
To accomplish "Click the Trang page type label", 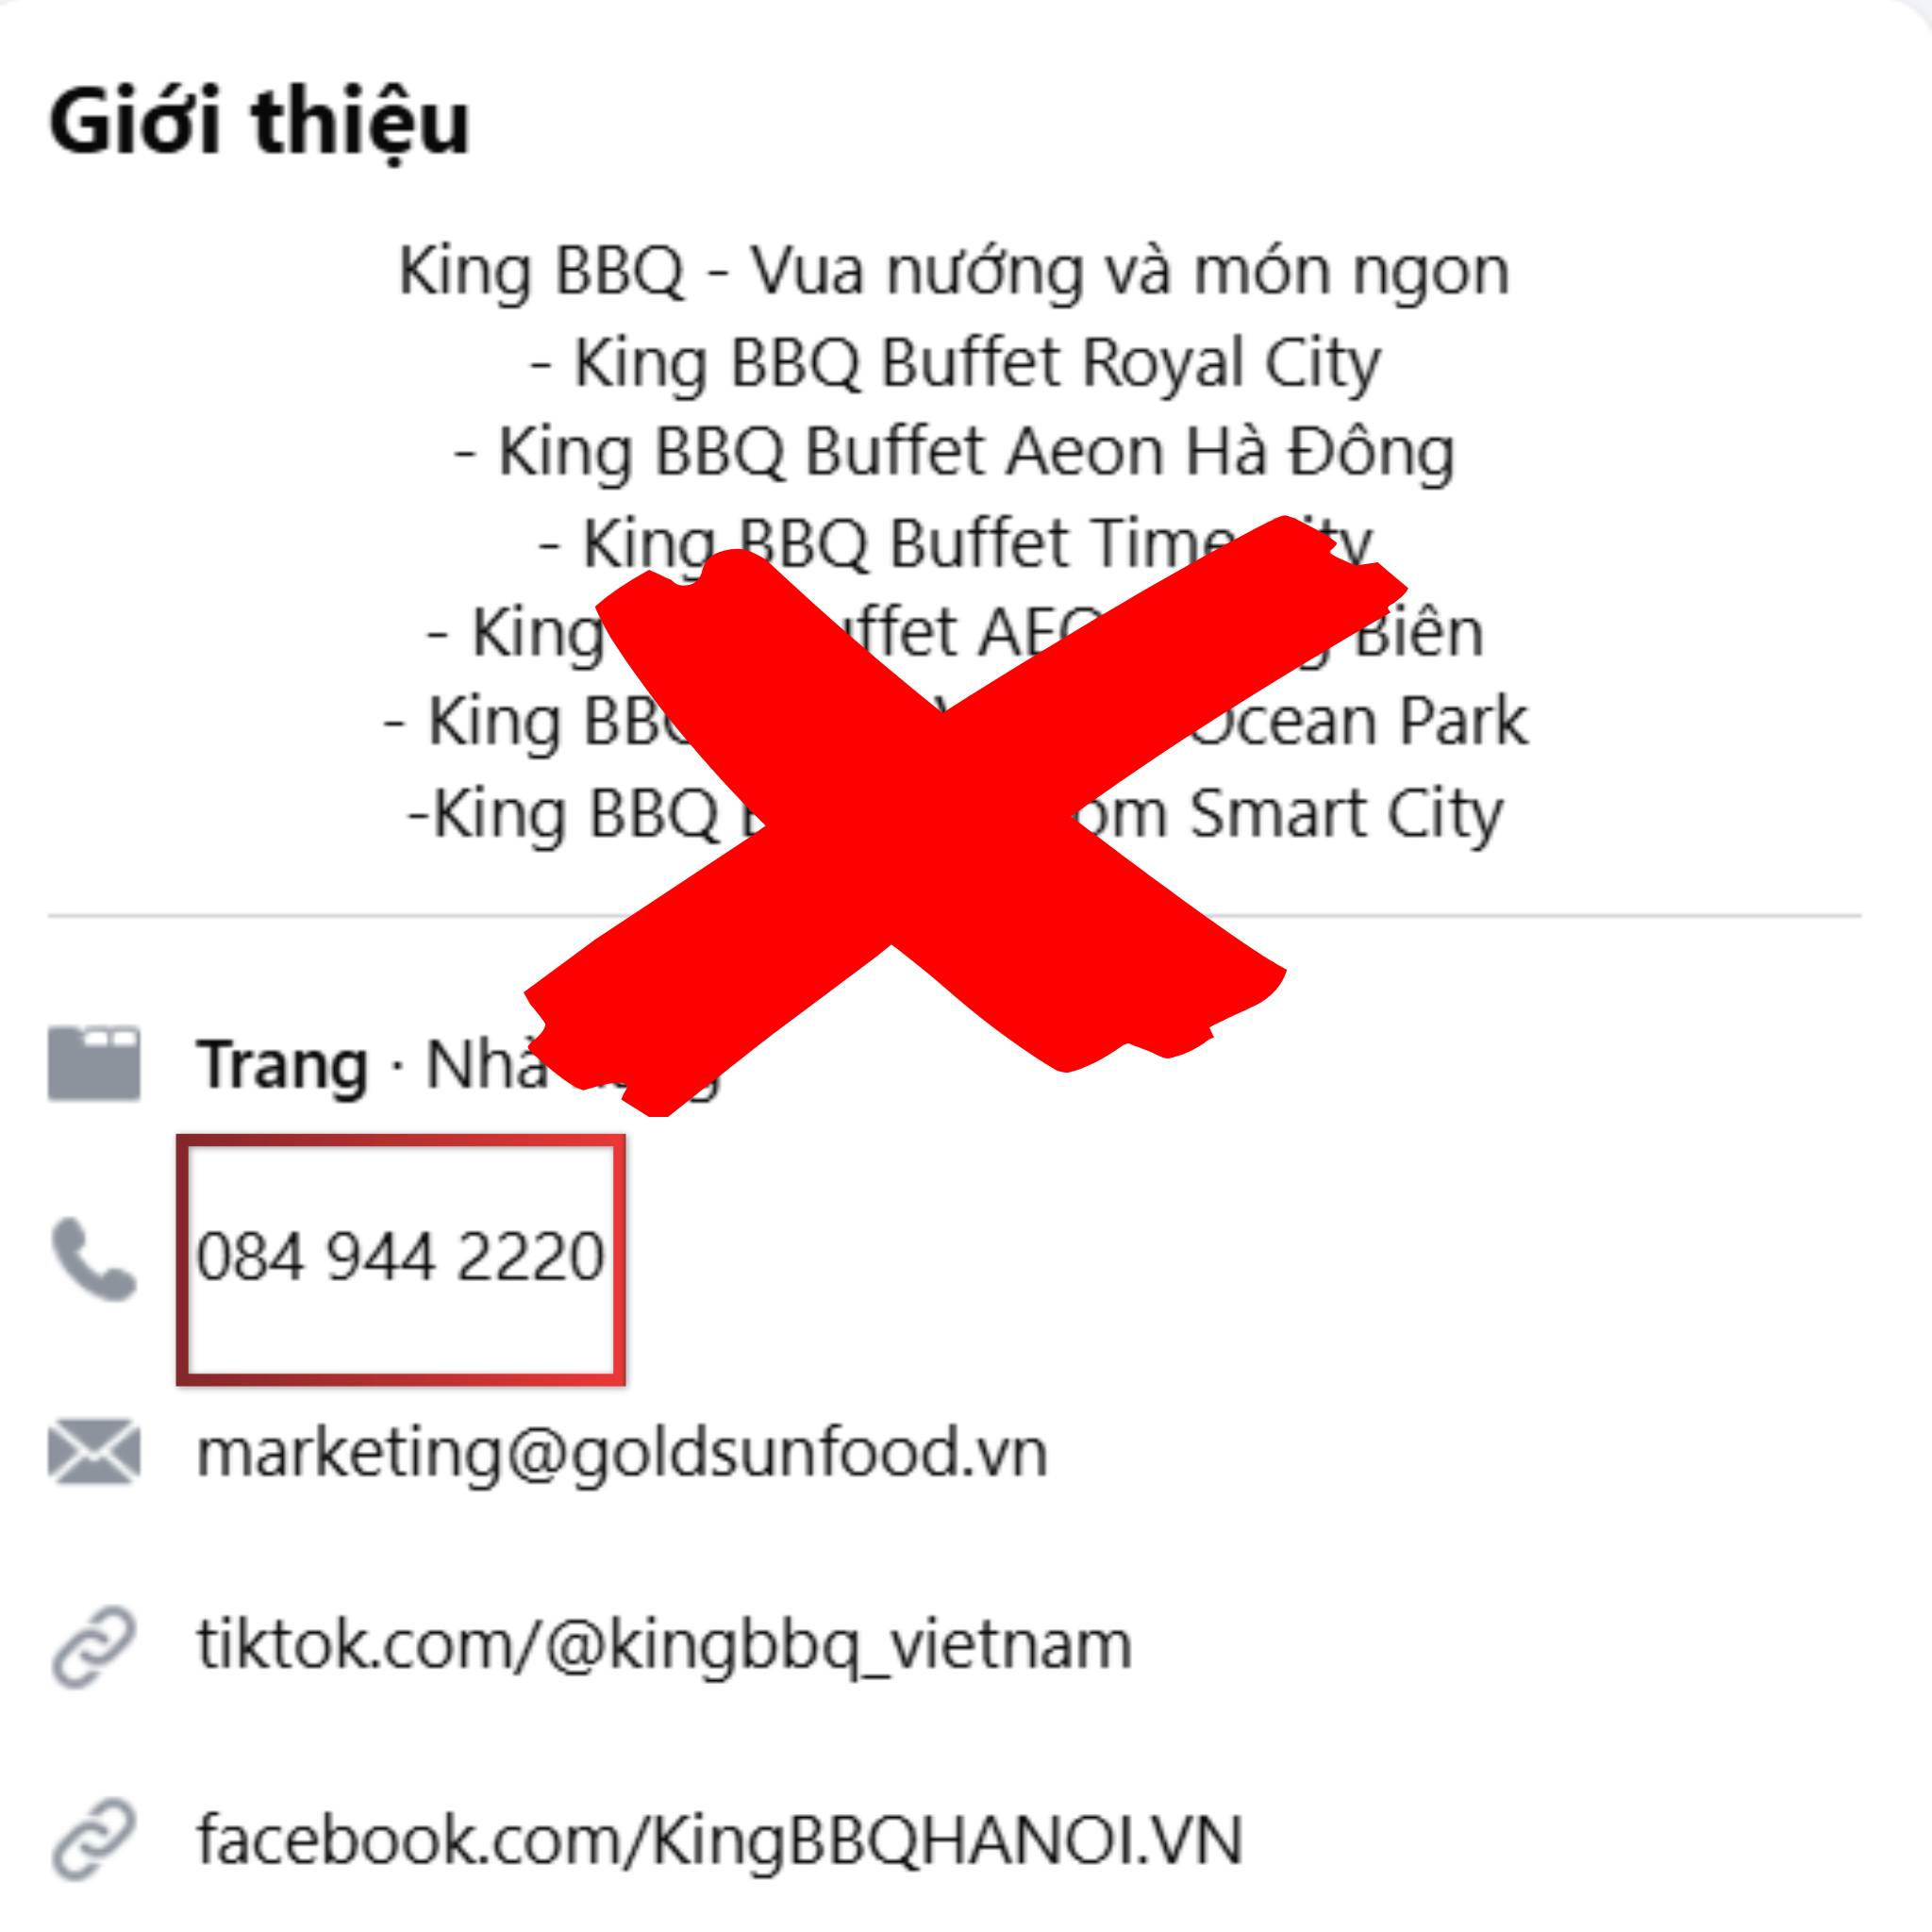I will point(282,1064).
